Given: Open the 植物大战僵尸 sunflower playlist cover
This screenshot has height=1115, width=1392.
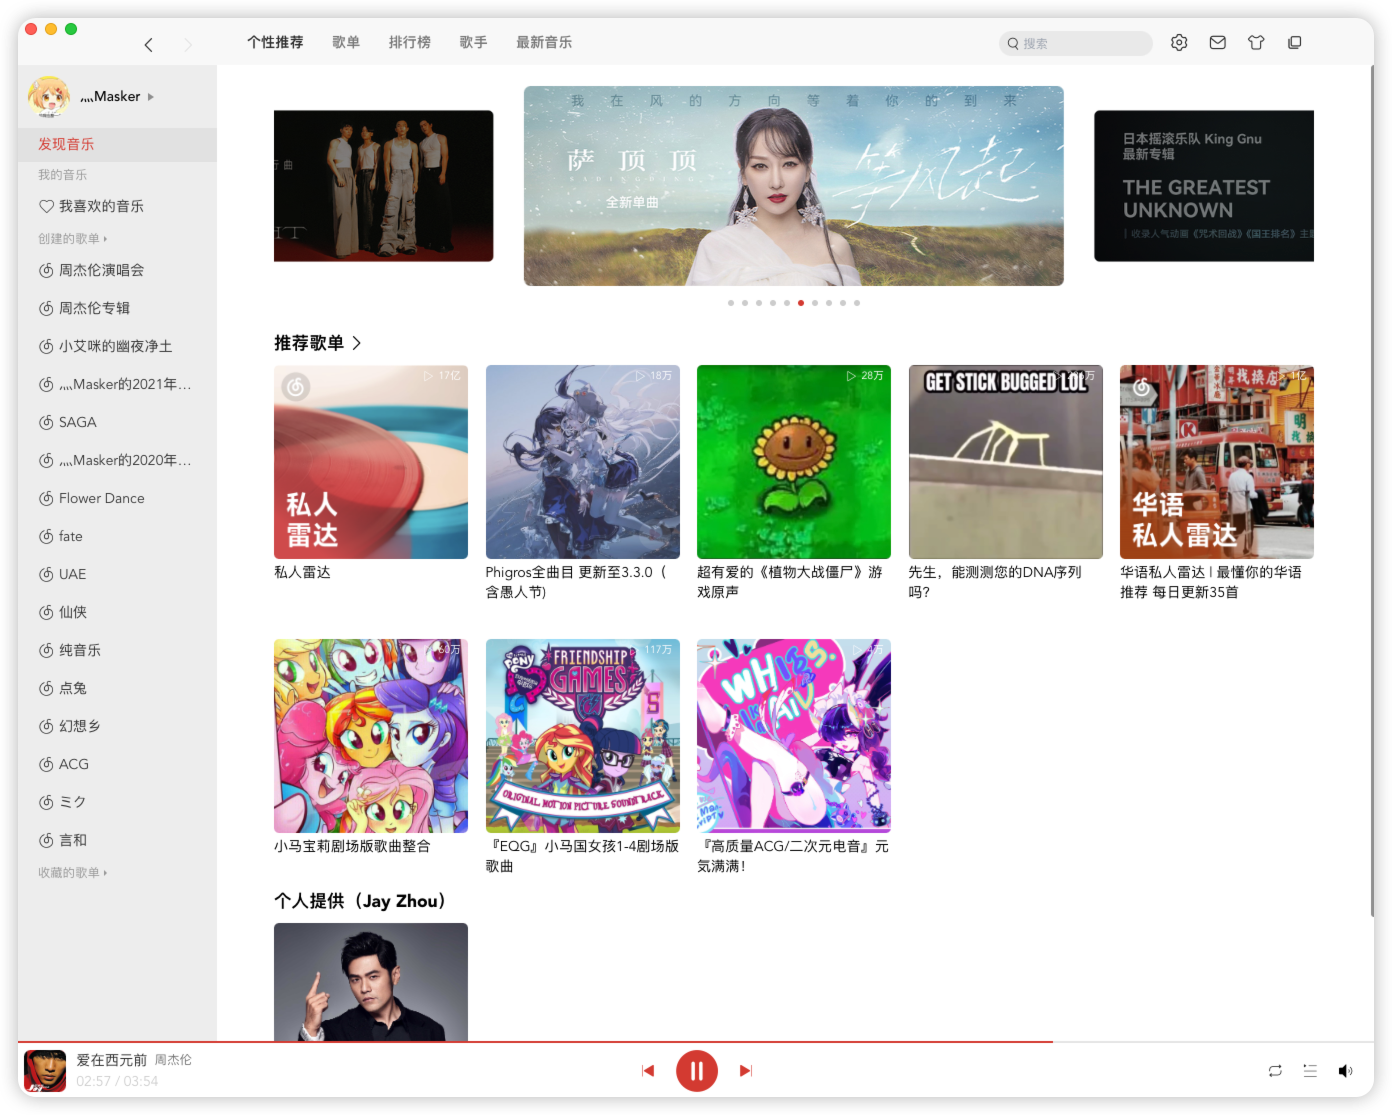Looking at the screenshot, I should tap(794, 462).
